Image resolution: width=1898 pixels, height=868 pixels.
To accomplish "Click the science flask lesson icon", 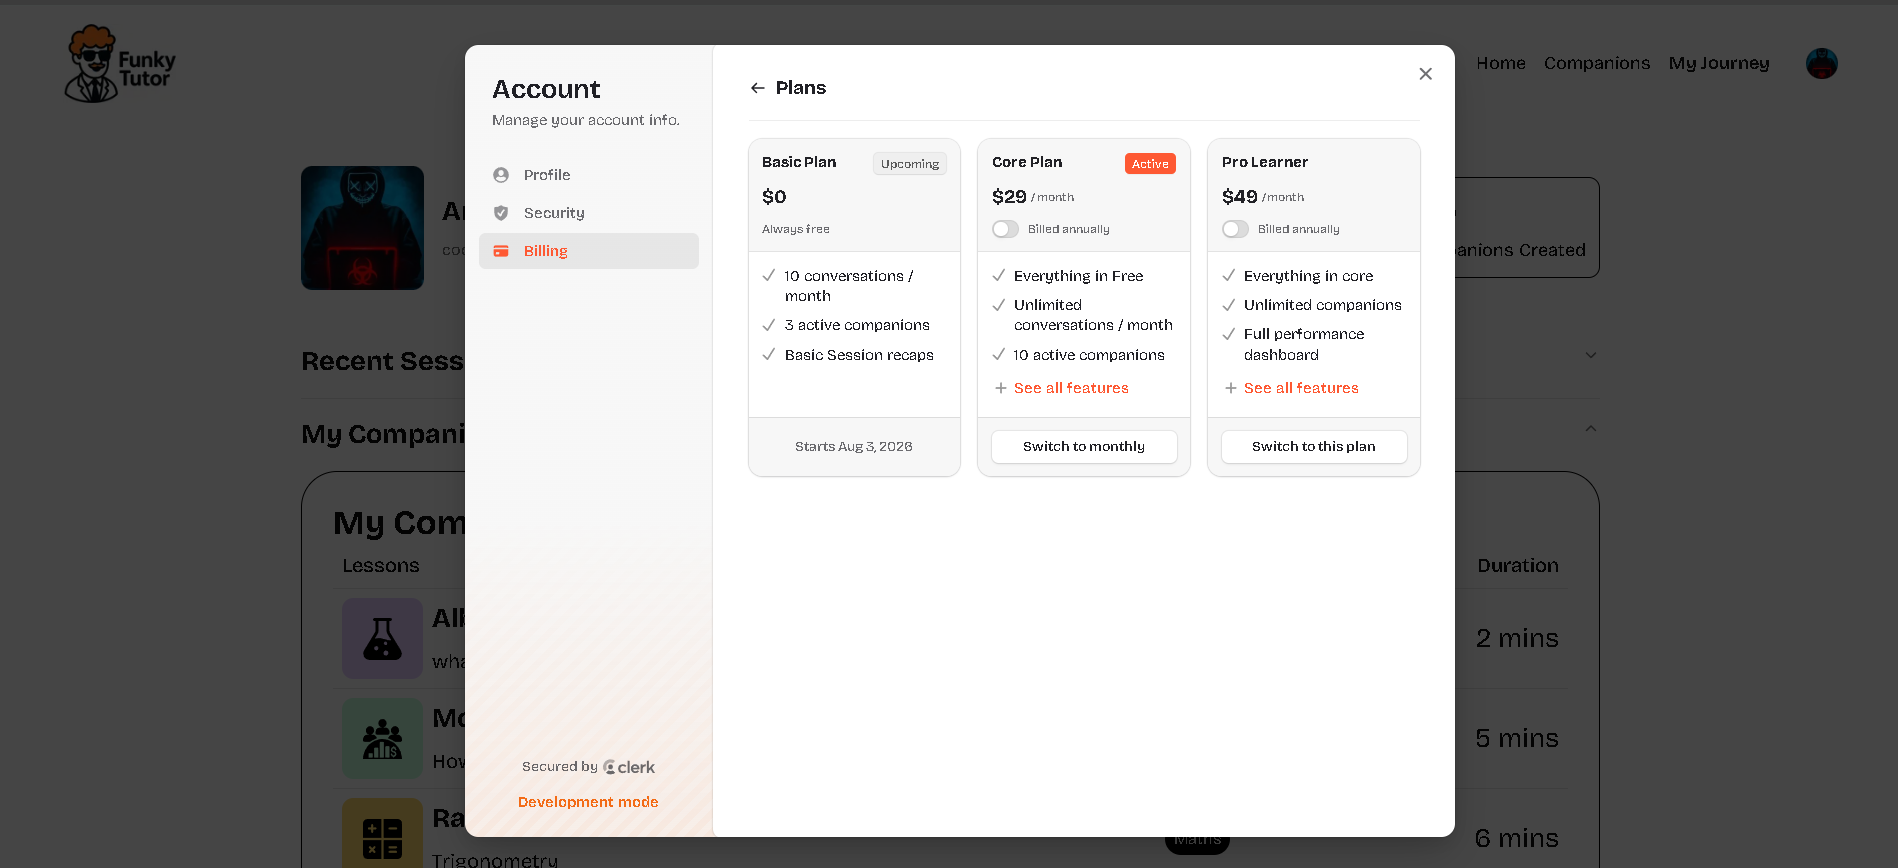I will [382, 638].
